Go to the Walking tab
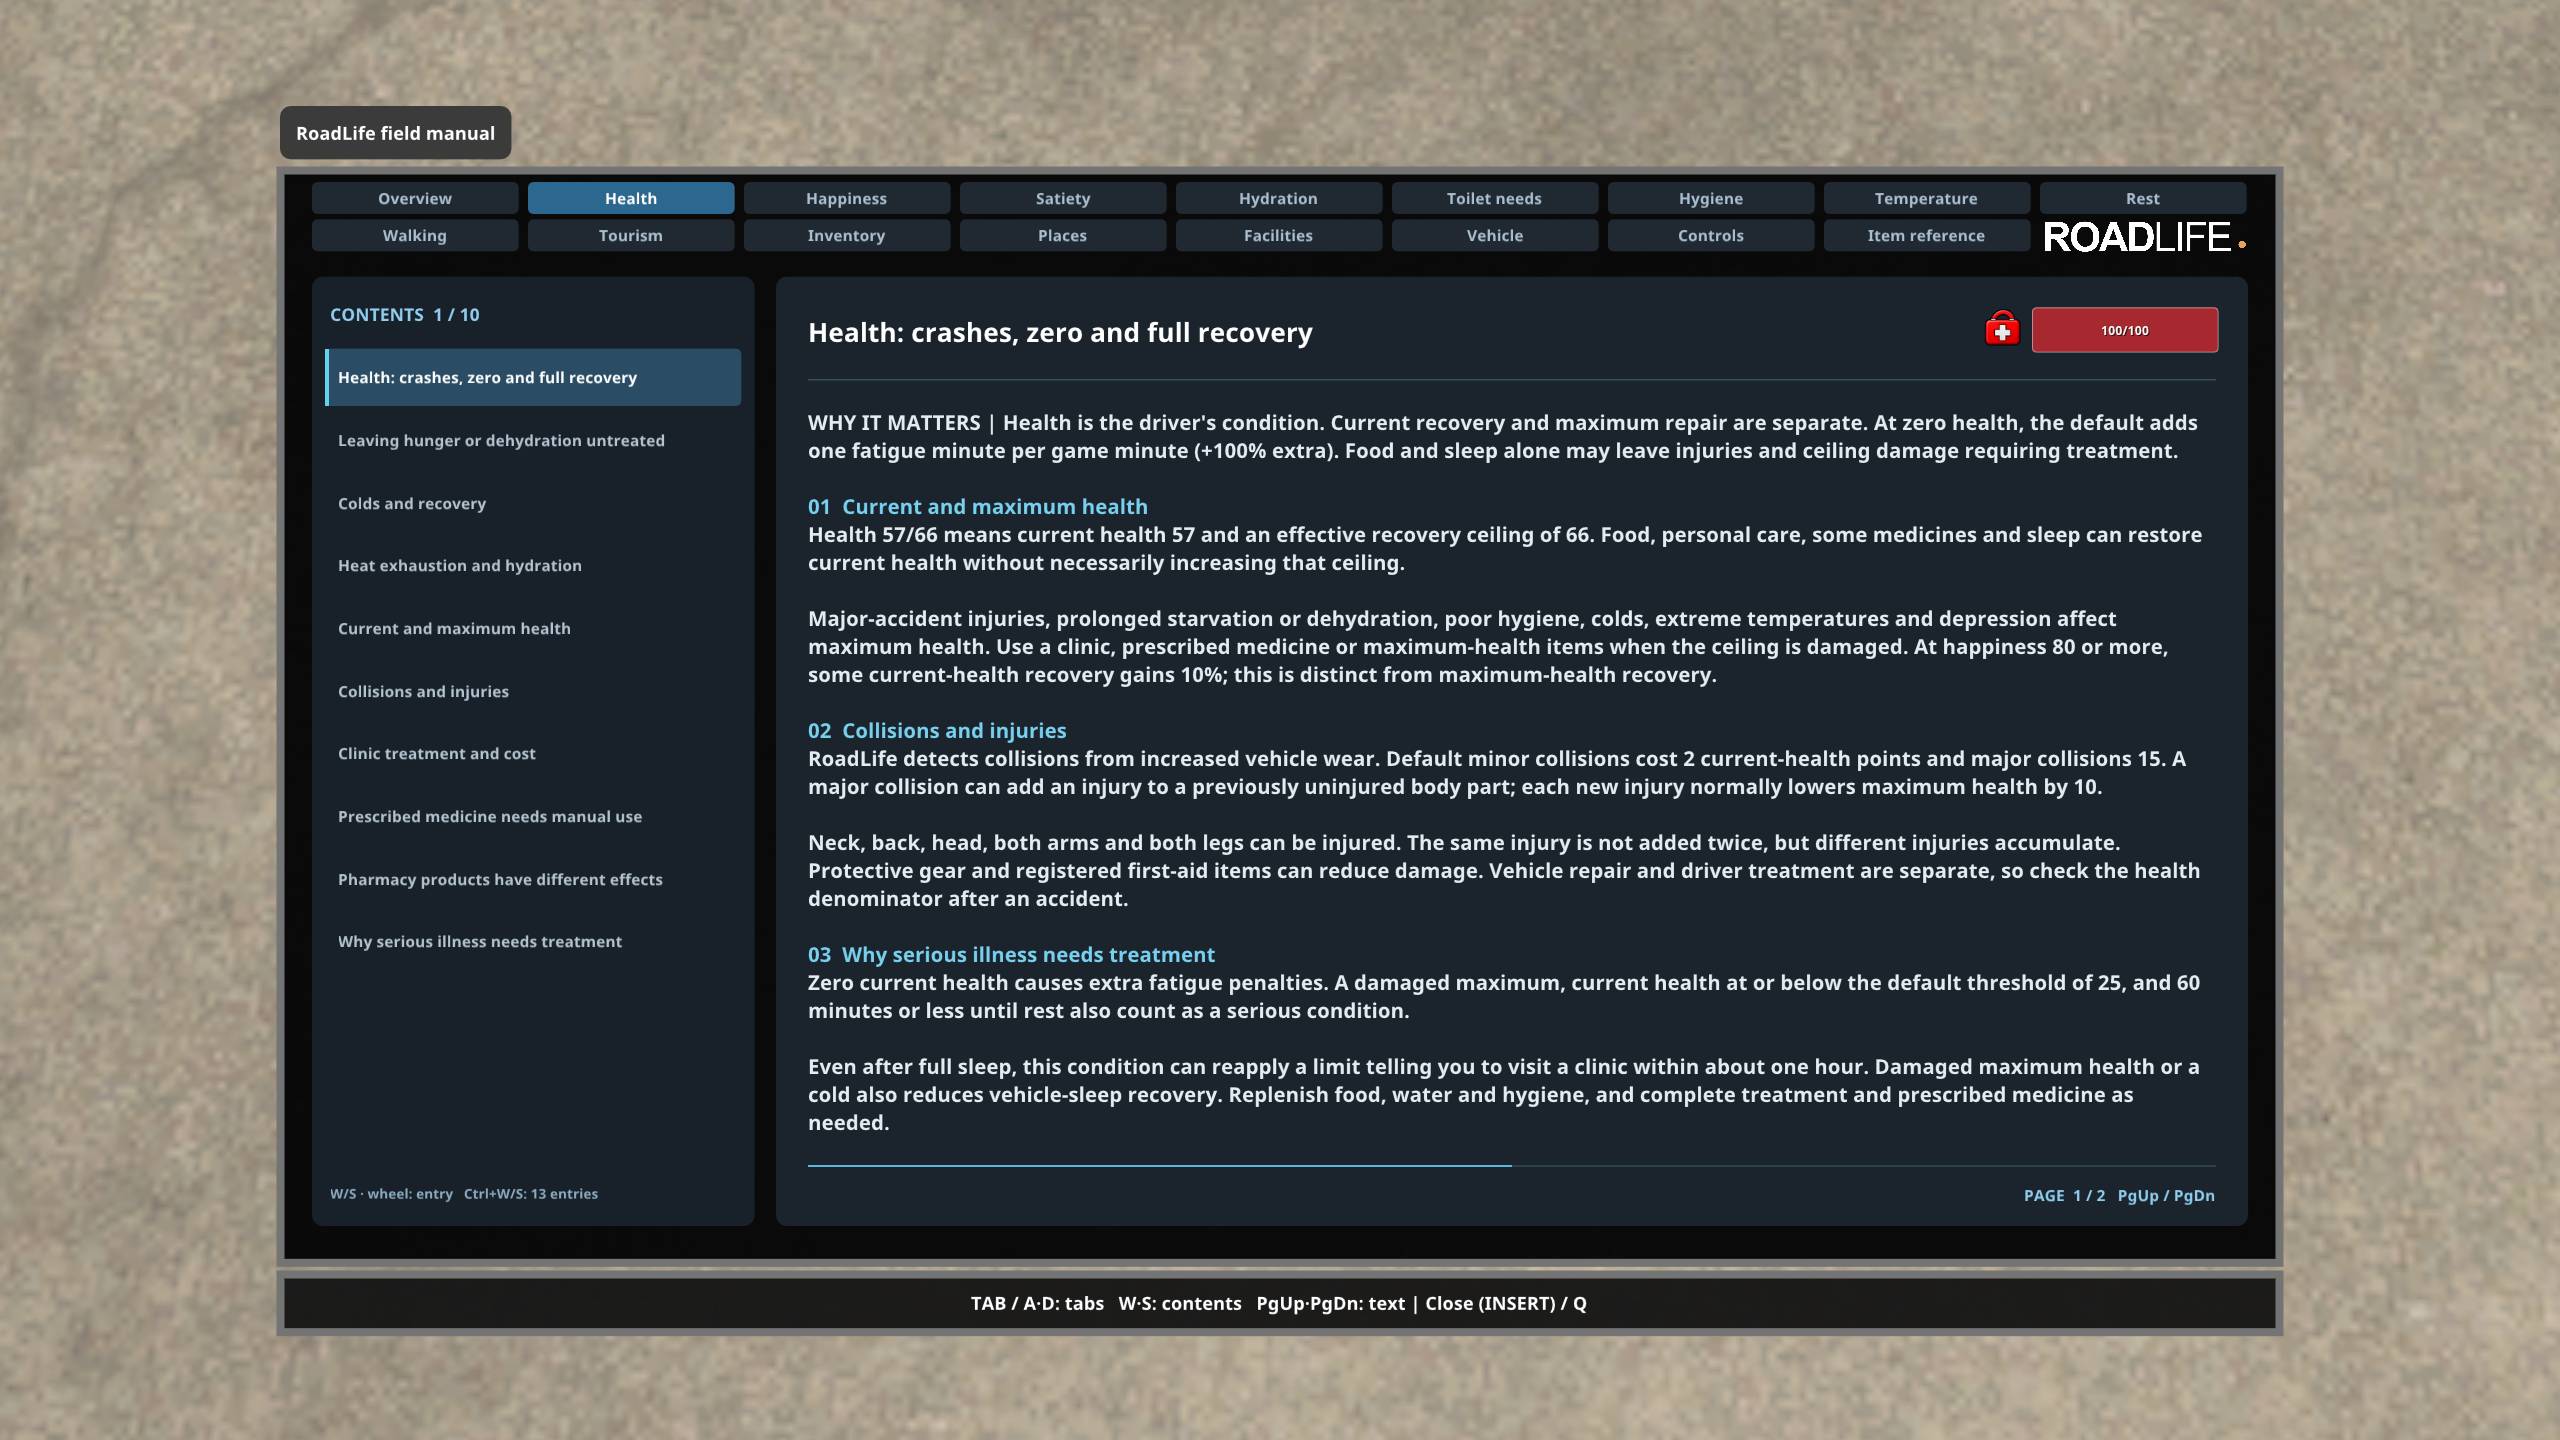This screenshot has width=2560, height=1440. tap(415, 235)
